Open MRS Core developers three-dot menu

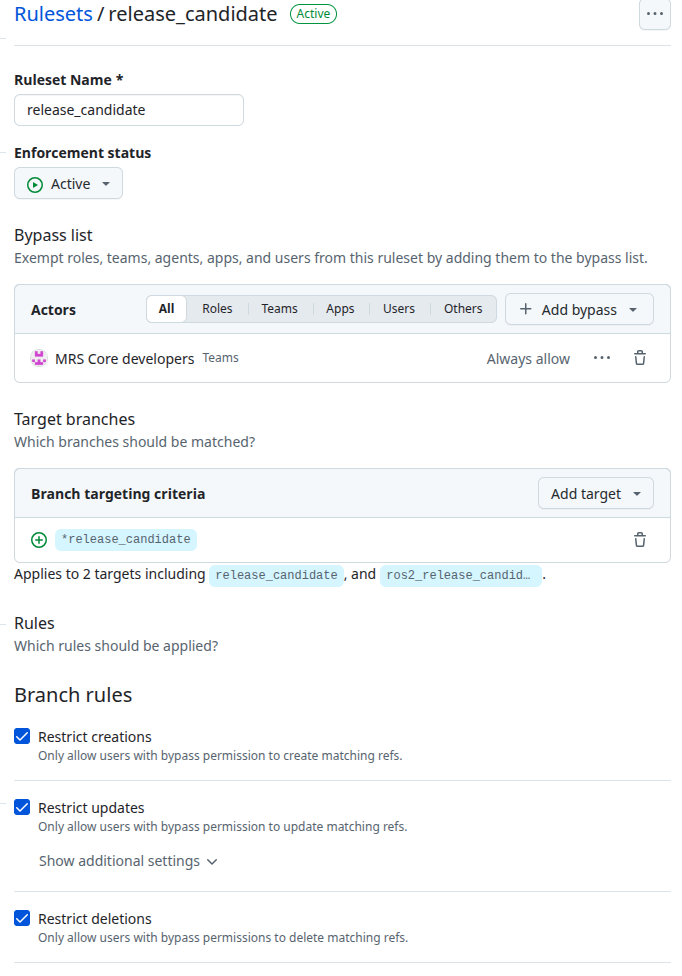tap(602, 358)
